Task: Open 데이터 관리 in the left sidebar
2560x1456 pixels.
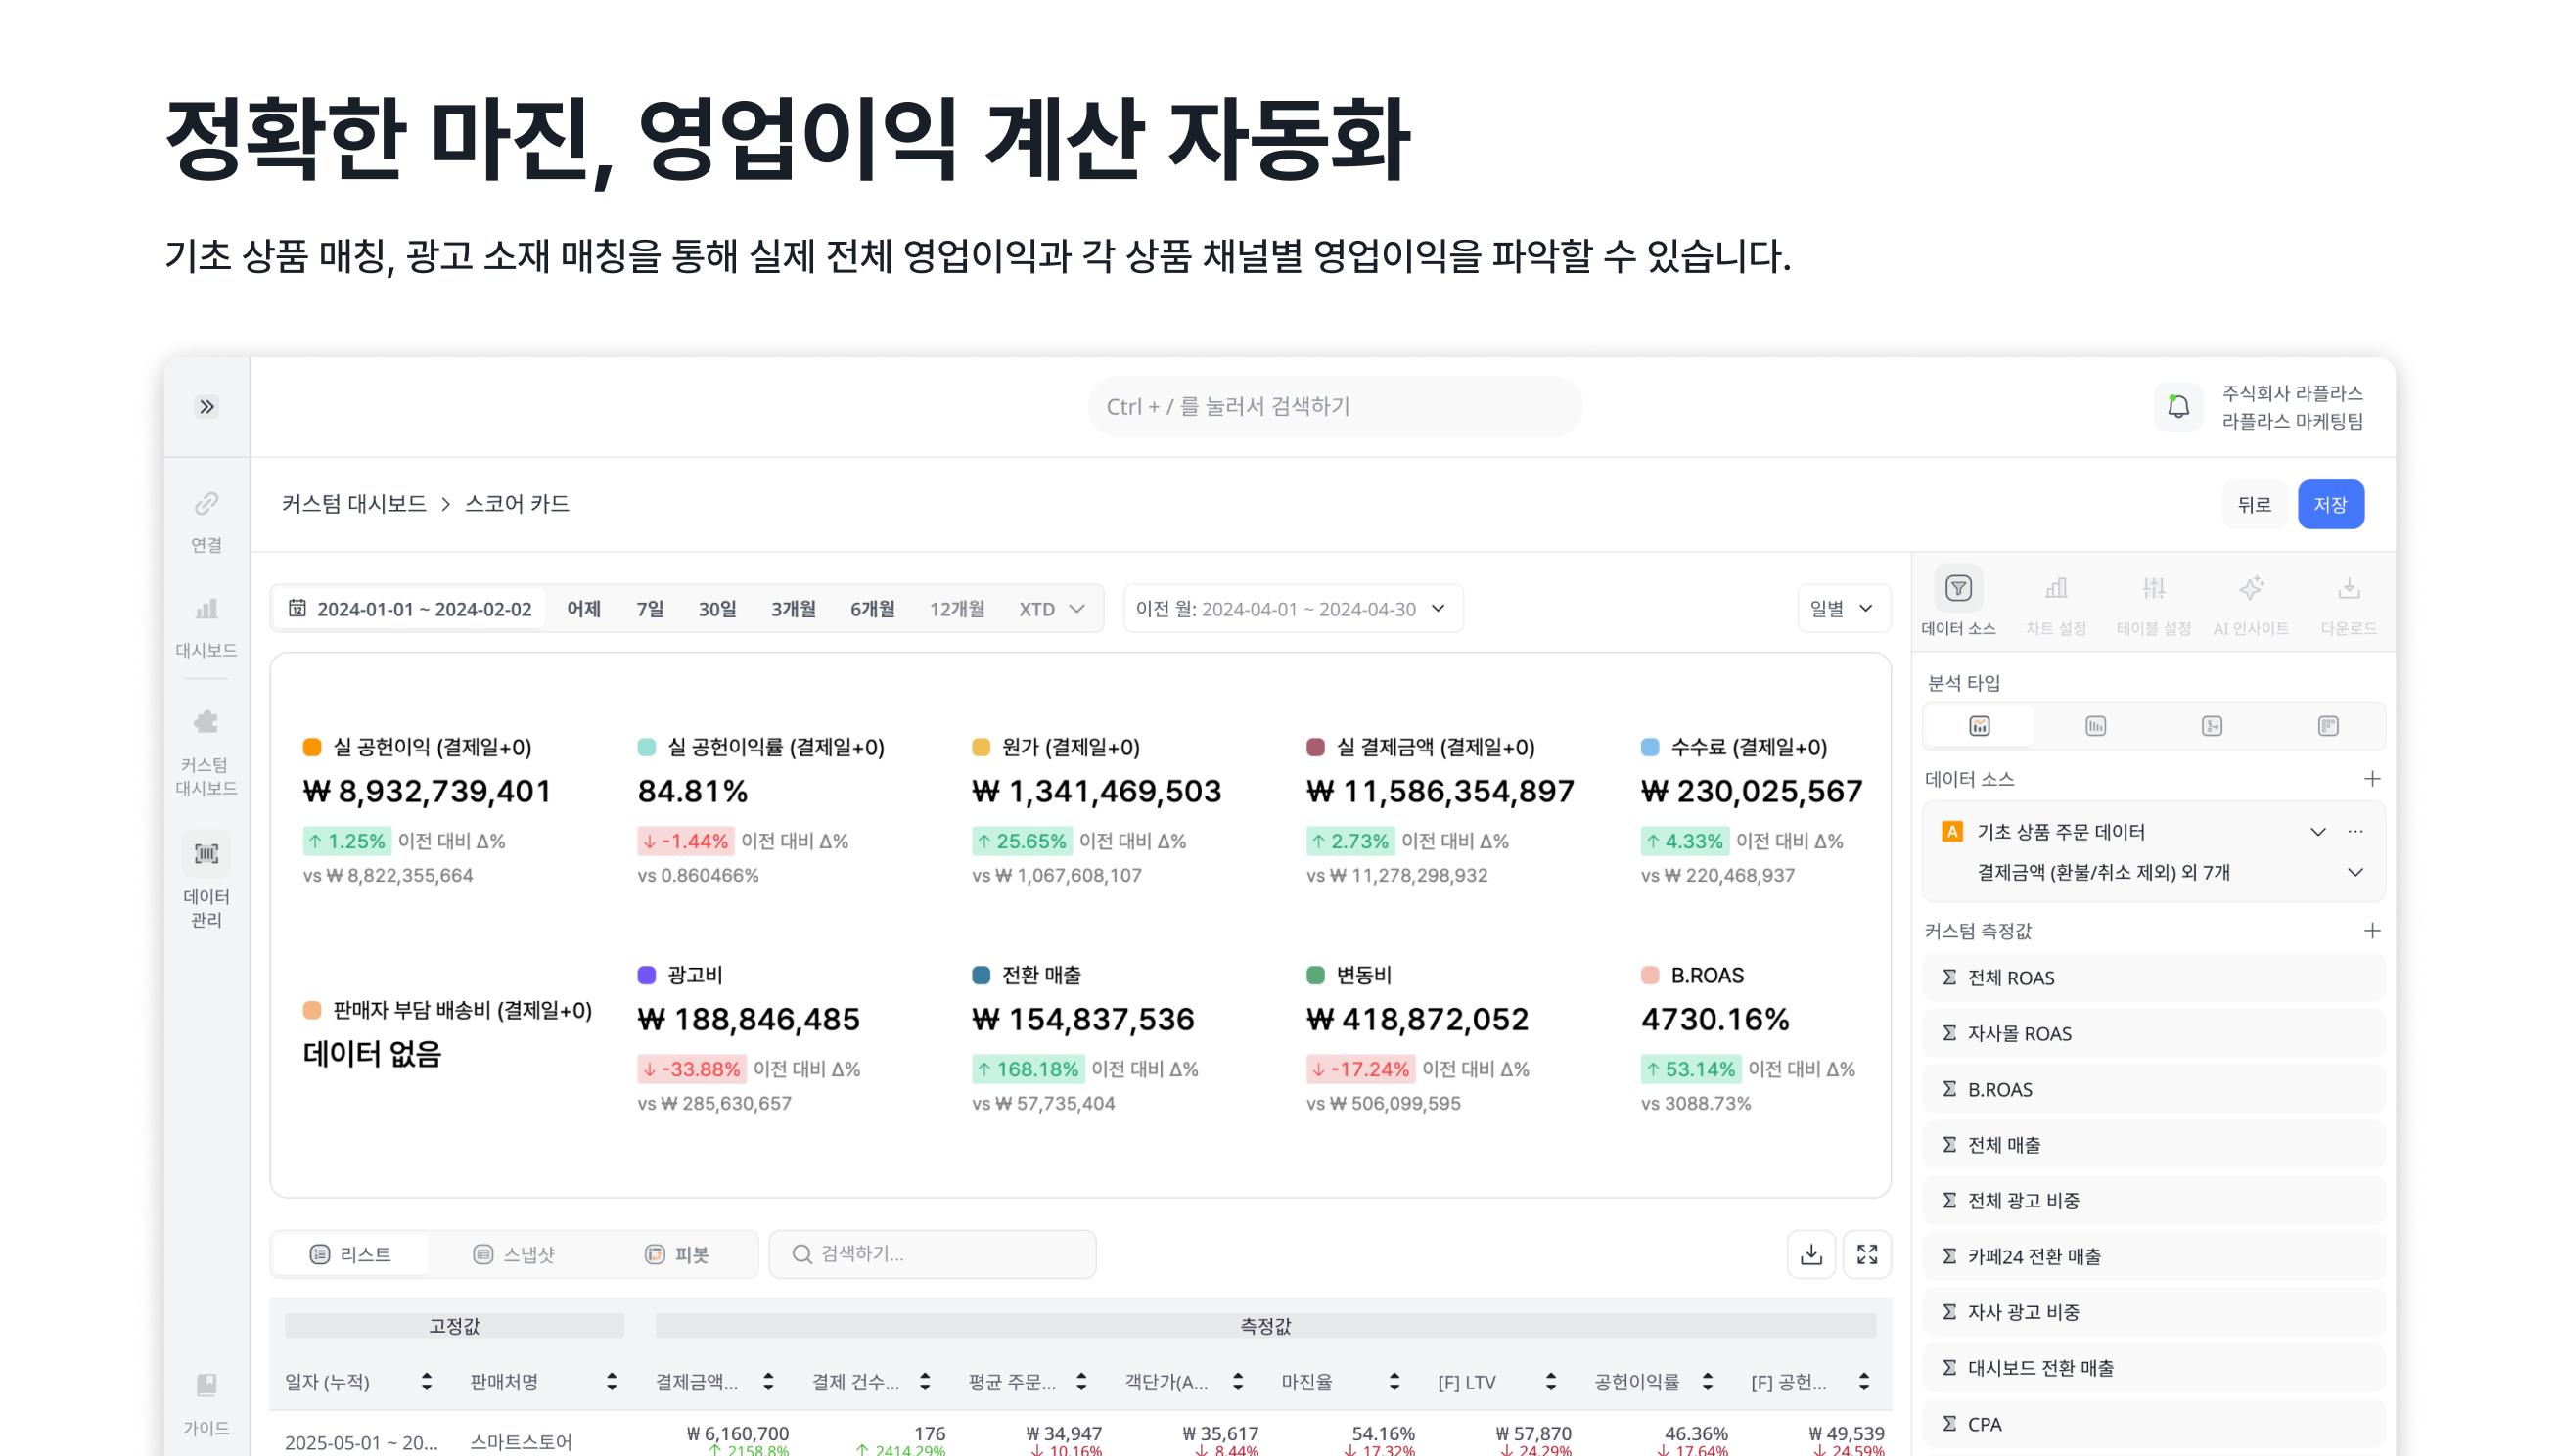Action: click(206, 855)
